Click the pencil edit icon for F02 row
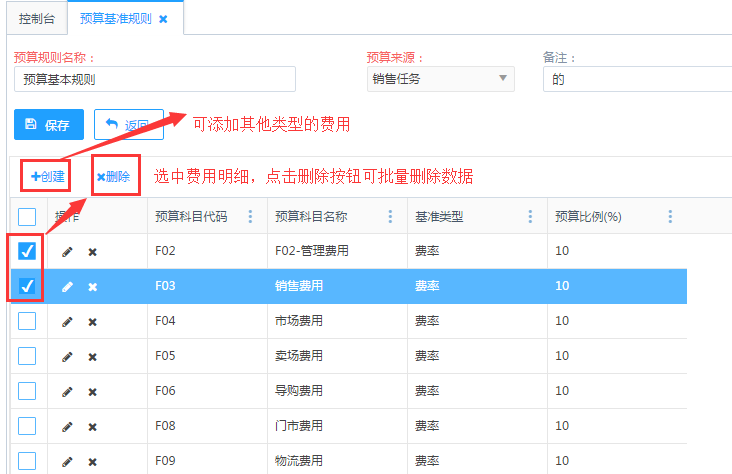 pyautogui.click(x=67, y=252)
